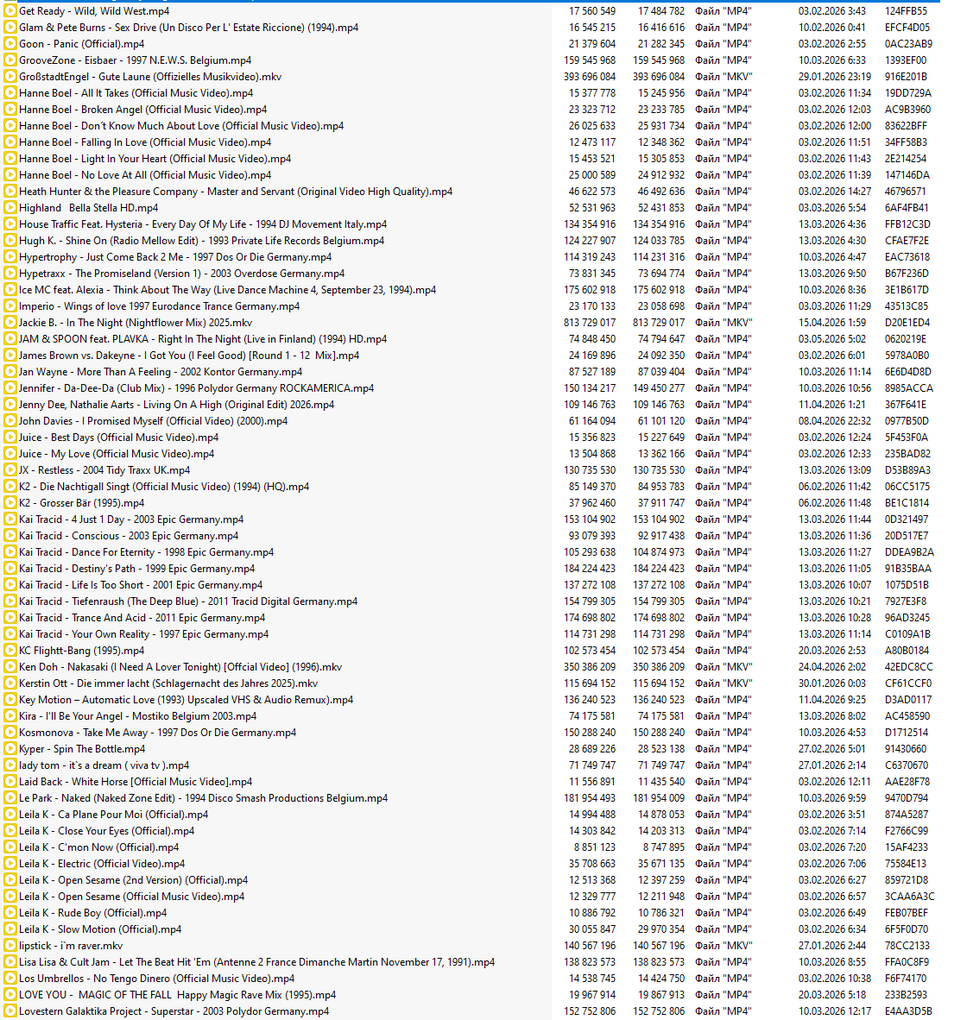Select Leila K - Ca Plane Pour Moi
Screen dimensions: 954x1020
(x=114, y=814)
